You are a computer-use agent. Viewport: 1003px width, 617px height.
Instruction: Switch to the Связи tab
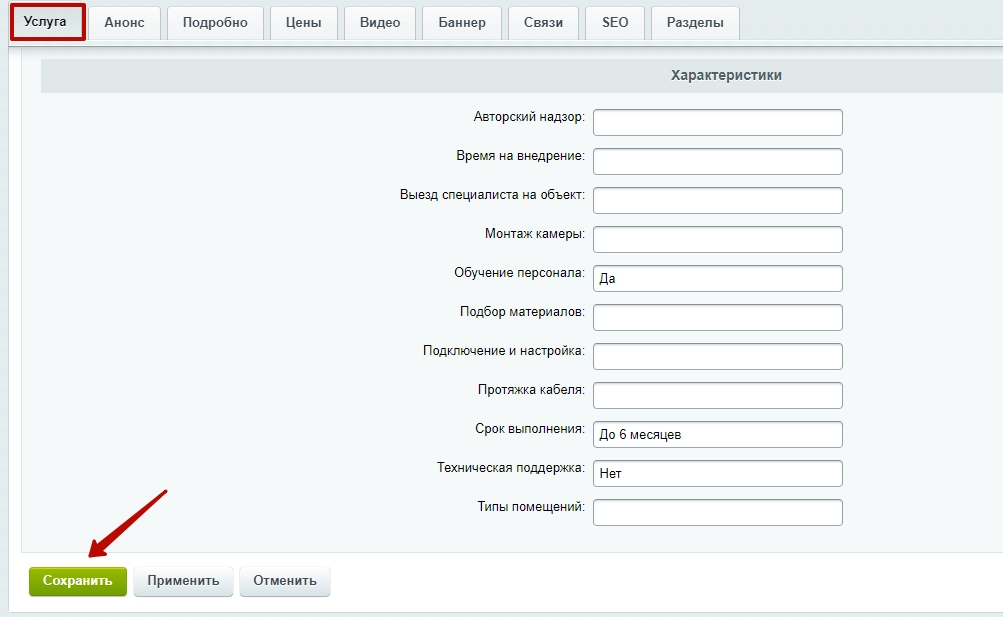543,23
